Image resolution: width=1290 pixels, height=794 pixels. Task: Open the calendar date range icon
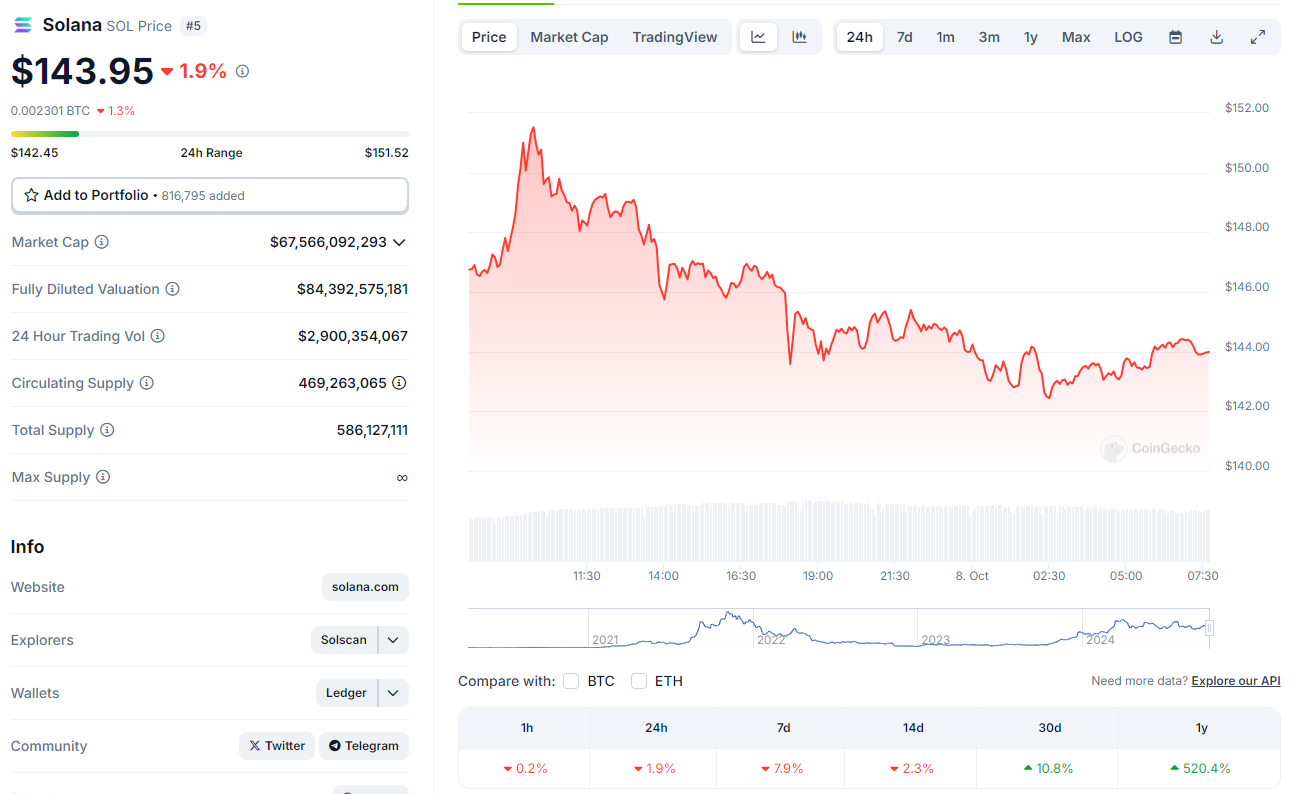(1176, 37)
